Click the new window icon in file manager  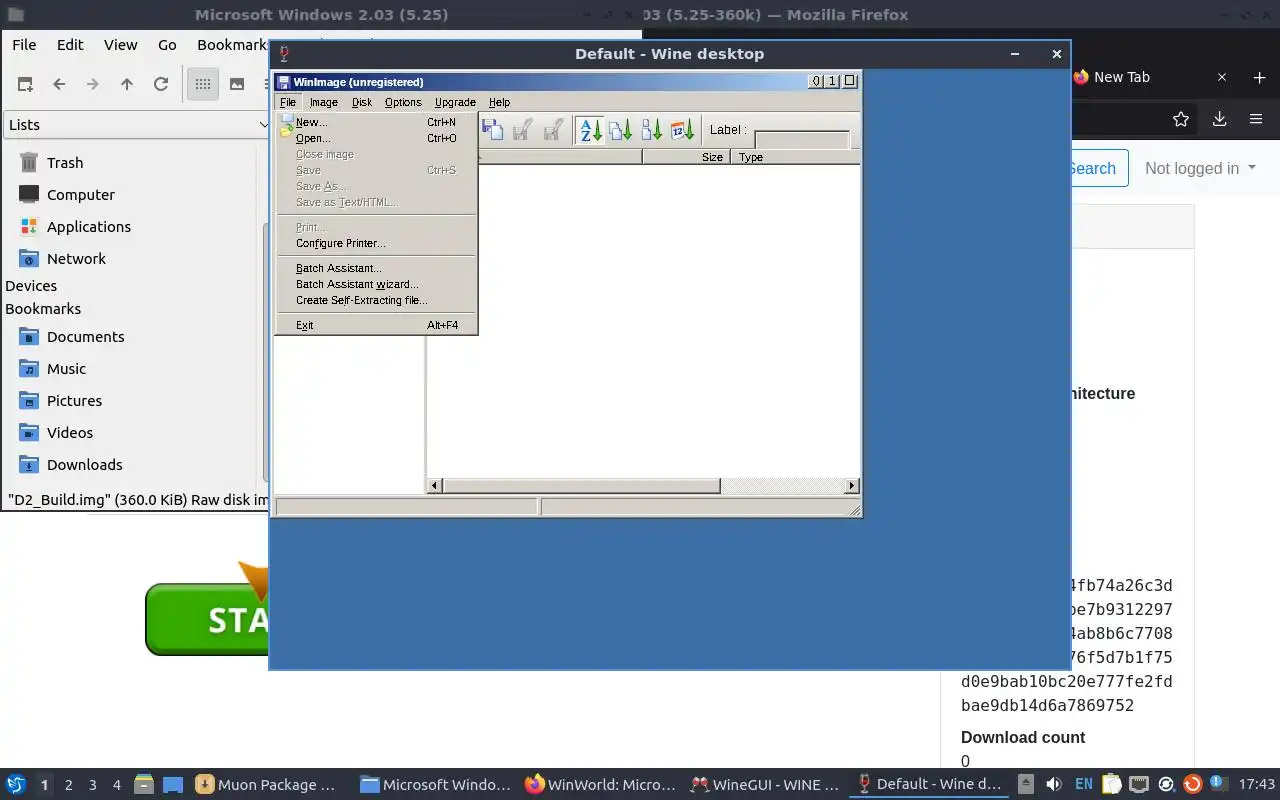pyautogui.click(x=25, y=84)
